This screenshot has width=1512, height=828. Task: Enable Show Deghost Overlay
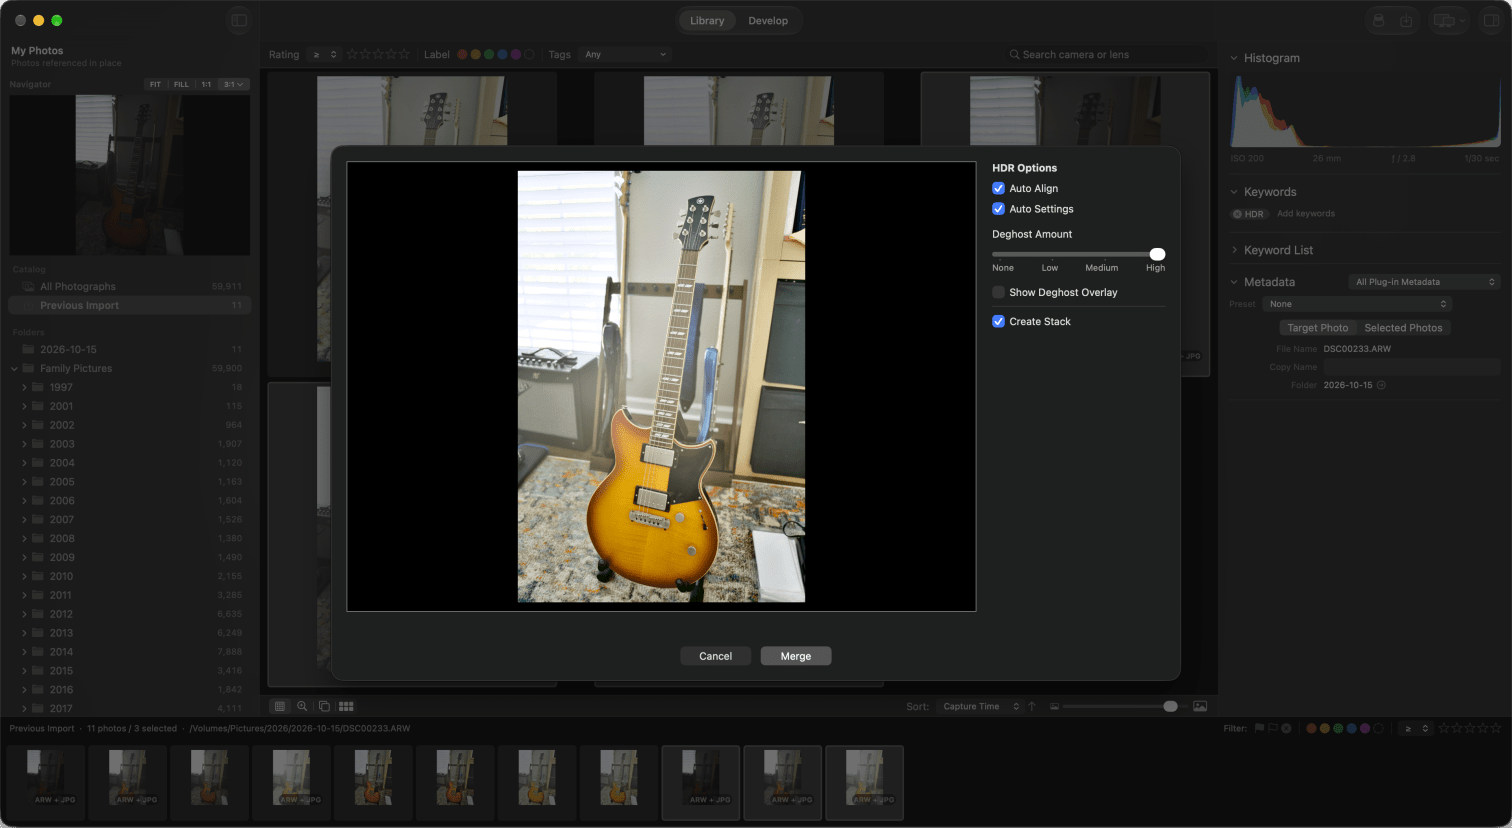(998, 292)
